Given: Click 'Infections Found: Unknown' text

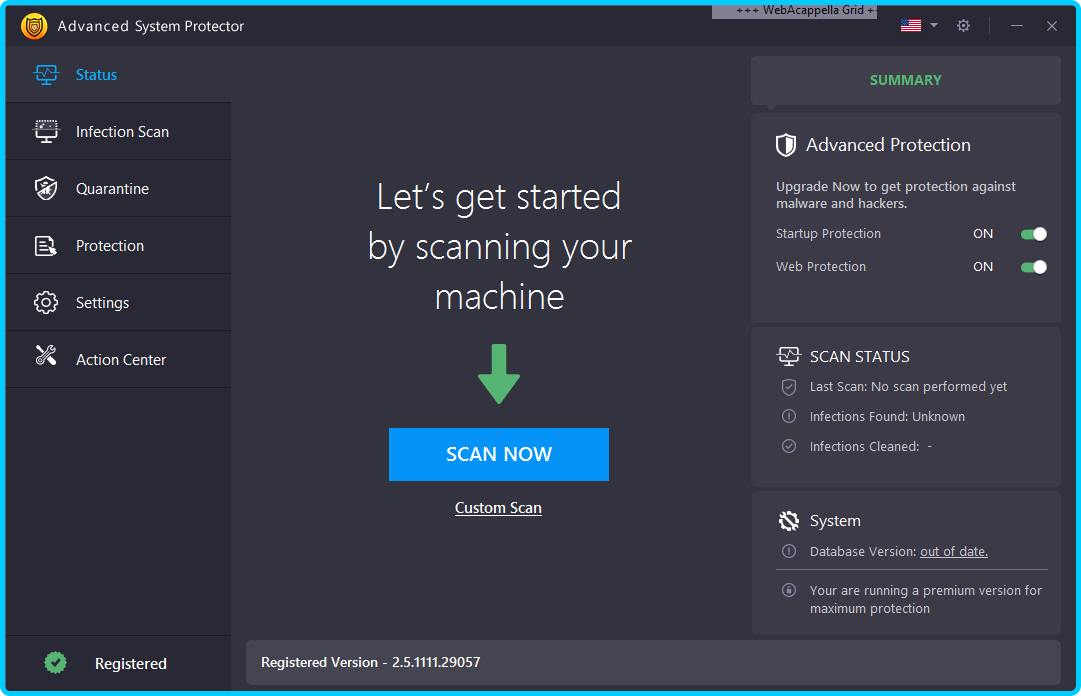Looking at the screenshot, I should [887, 416].
